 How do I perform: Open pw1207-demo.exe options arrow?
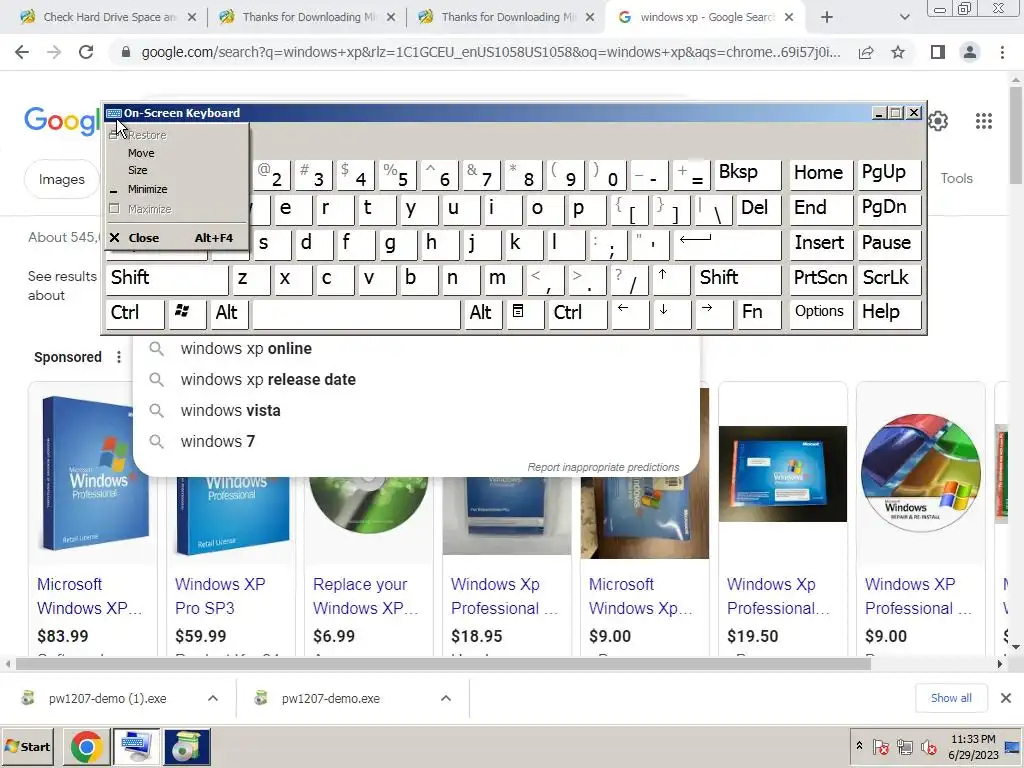click(446, 698)
